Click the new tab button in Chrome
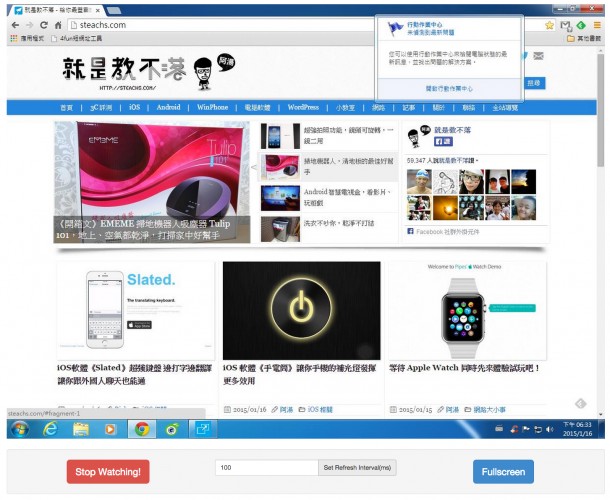Image resolution: width=610 pixels, height=500 pixels. coord(114,10)
